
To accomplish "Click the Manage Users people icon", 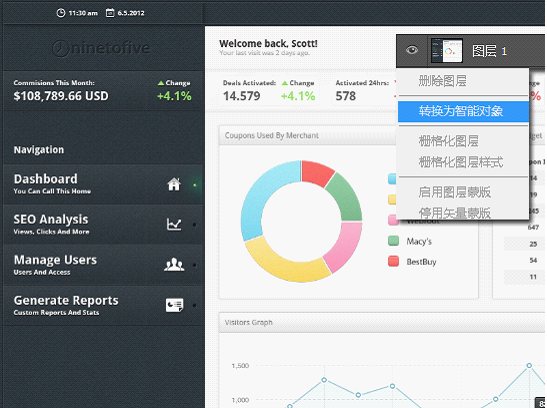I will point(174,265).
